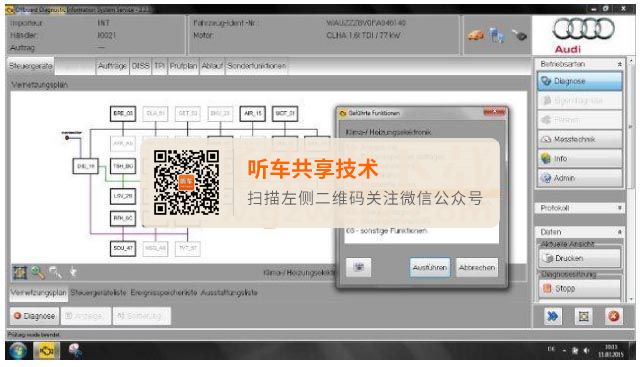Click the small icon button in dialog

coord(359,267)
